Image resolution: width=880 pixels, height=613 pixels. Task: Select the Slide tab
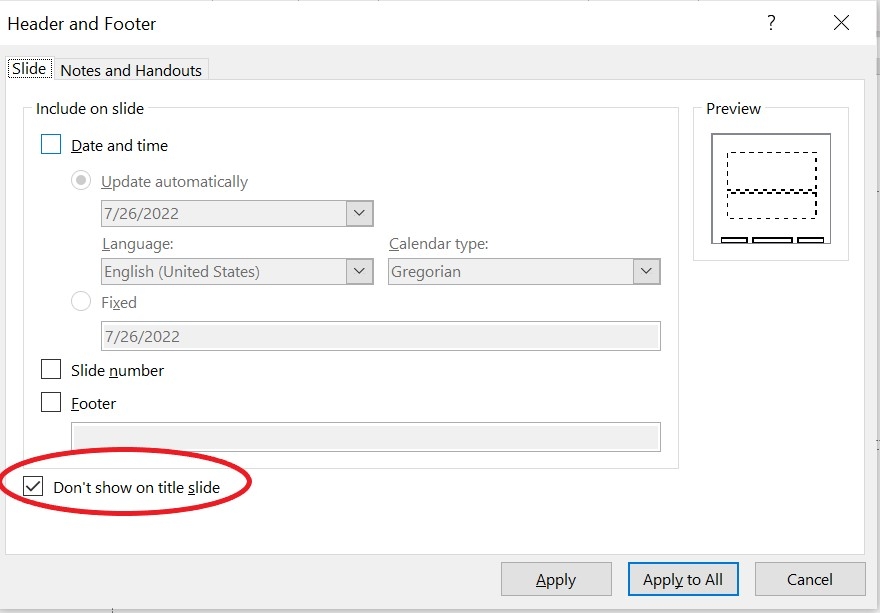(x=29, y=68)
